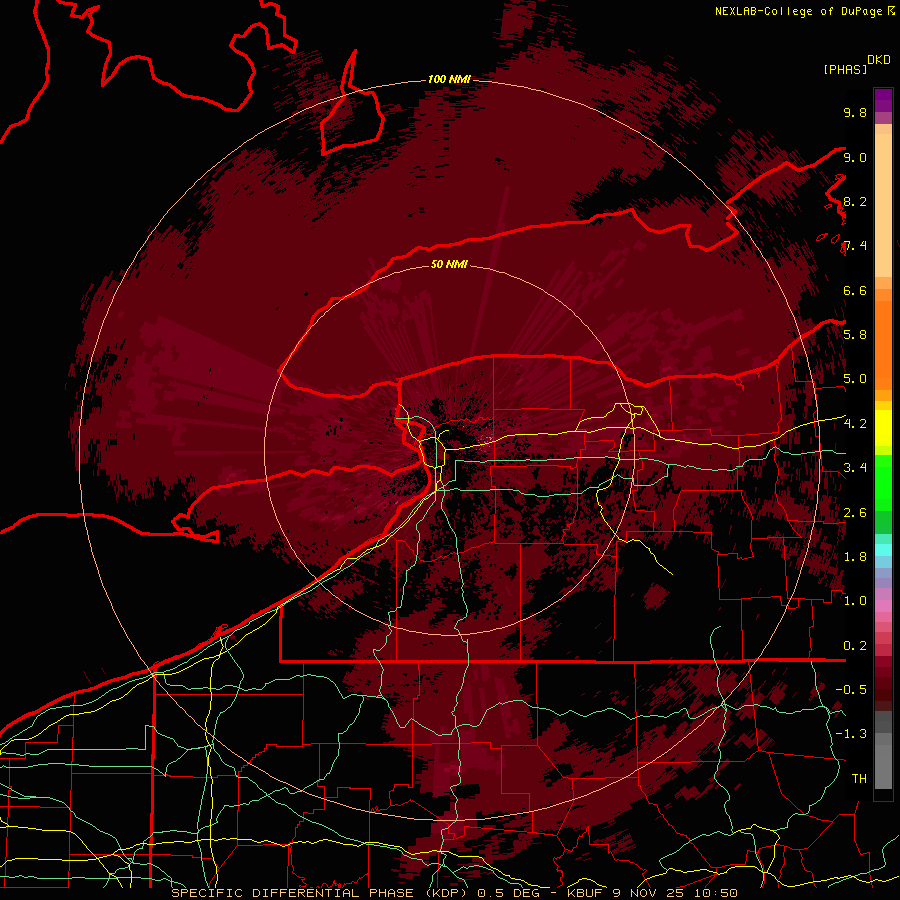
Task: Click the 8.2 scale label
Action: click(x=855, y=201)
